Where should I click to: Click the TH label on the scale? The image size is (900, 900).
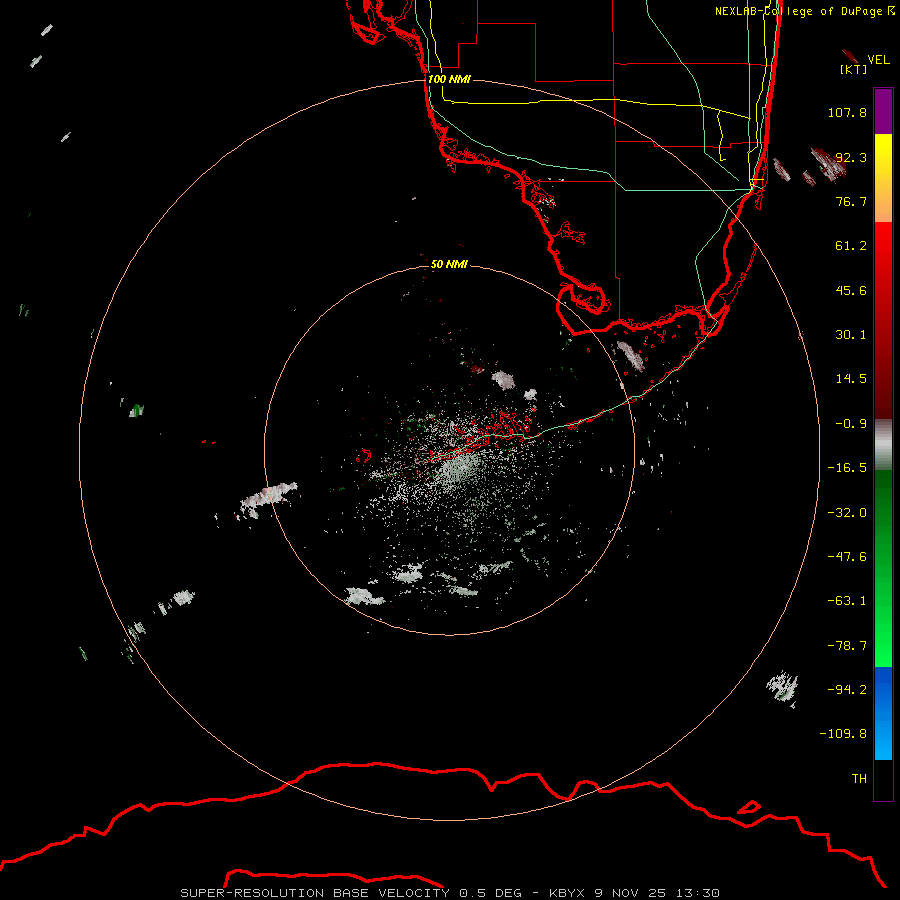click(859, 779)
